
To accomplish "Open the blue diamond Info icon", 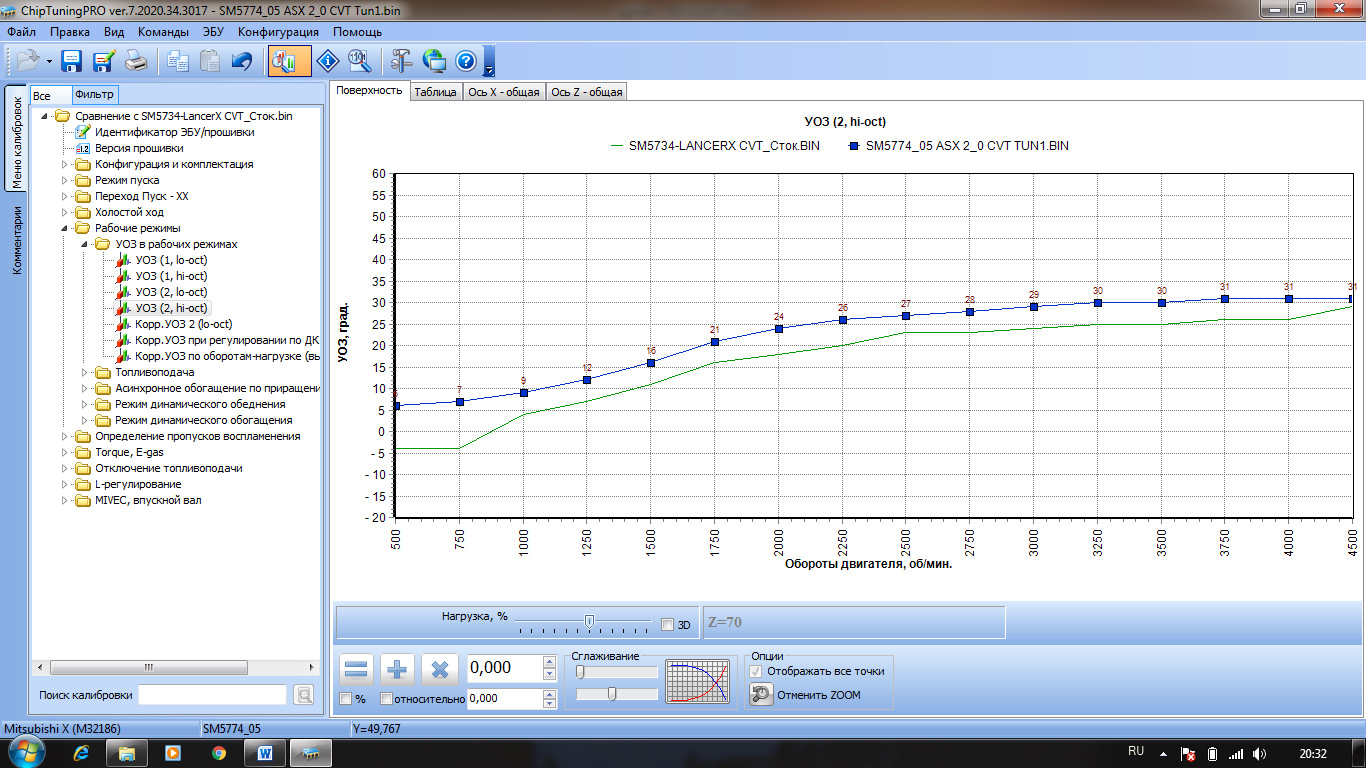I will 328,62.
